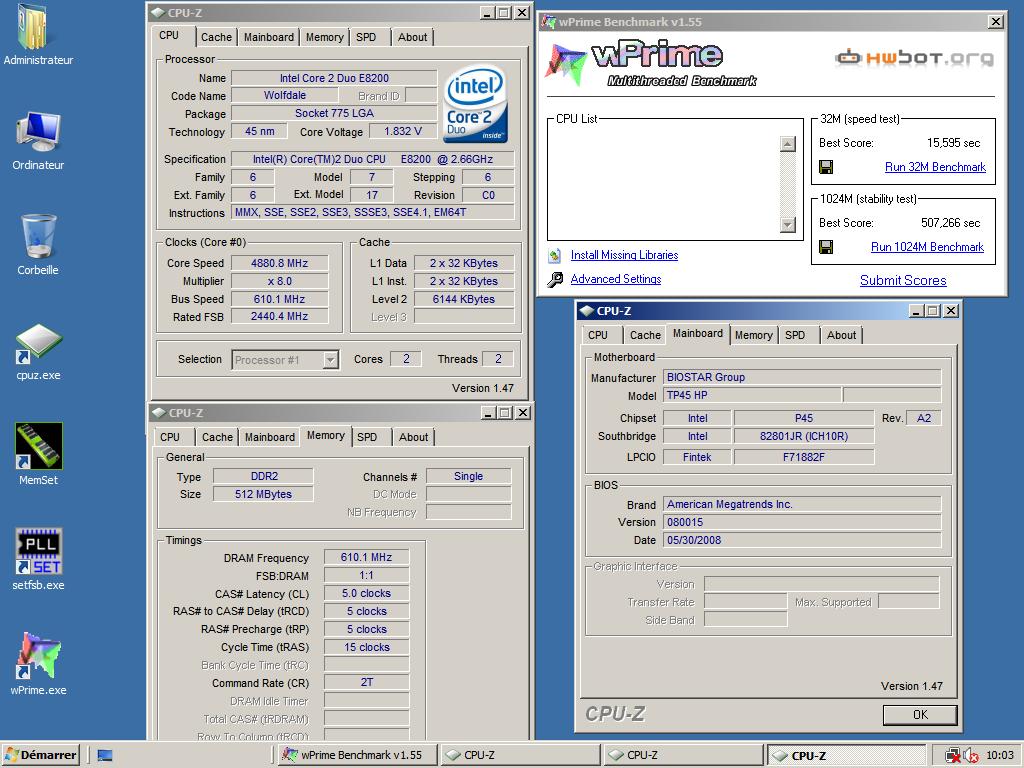Open the Ordinateur desktop icon
This screenshot has width=1024, height=768.
[38, 139]
